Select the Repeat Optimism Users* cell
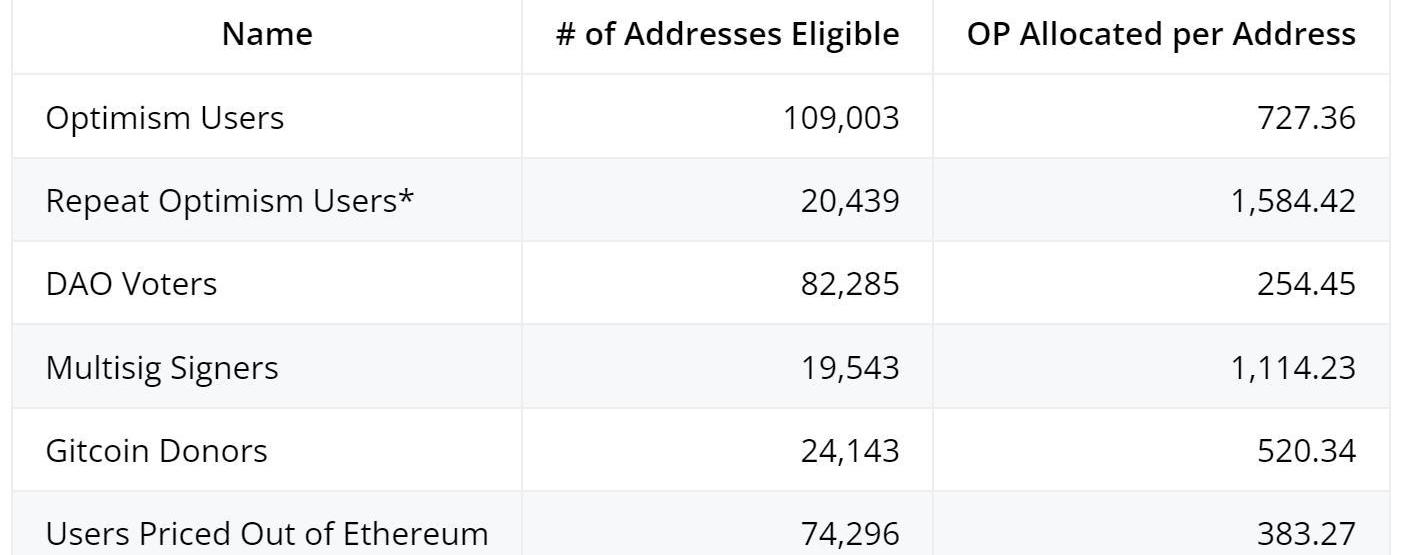Screen dimensions: 1403x555 (230, 201)
